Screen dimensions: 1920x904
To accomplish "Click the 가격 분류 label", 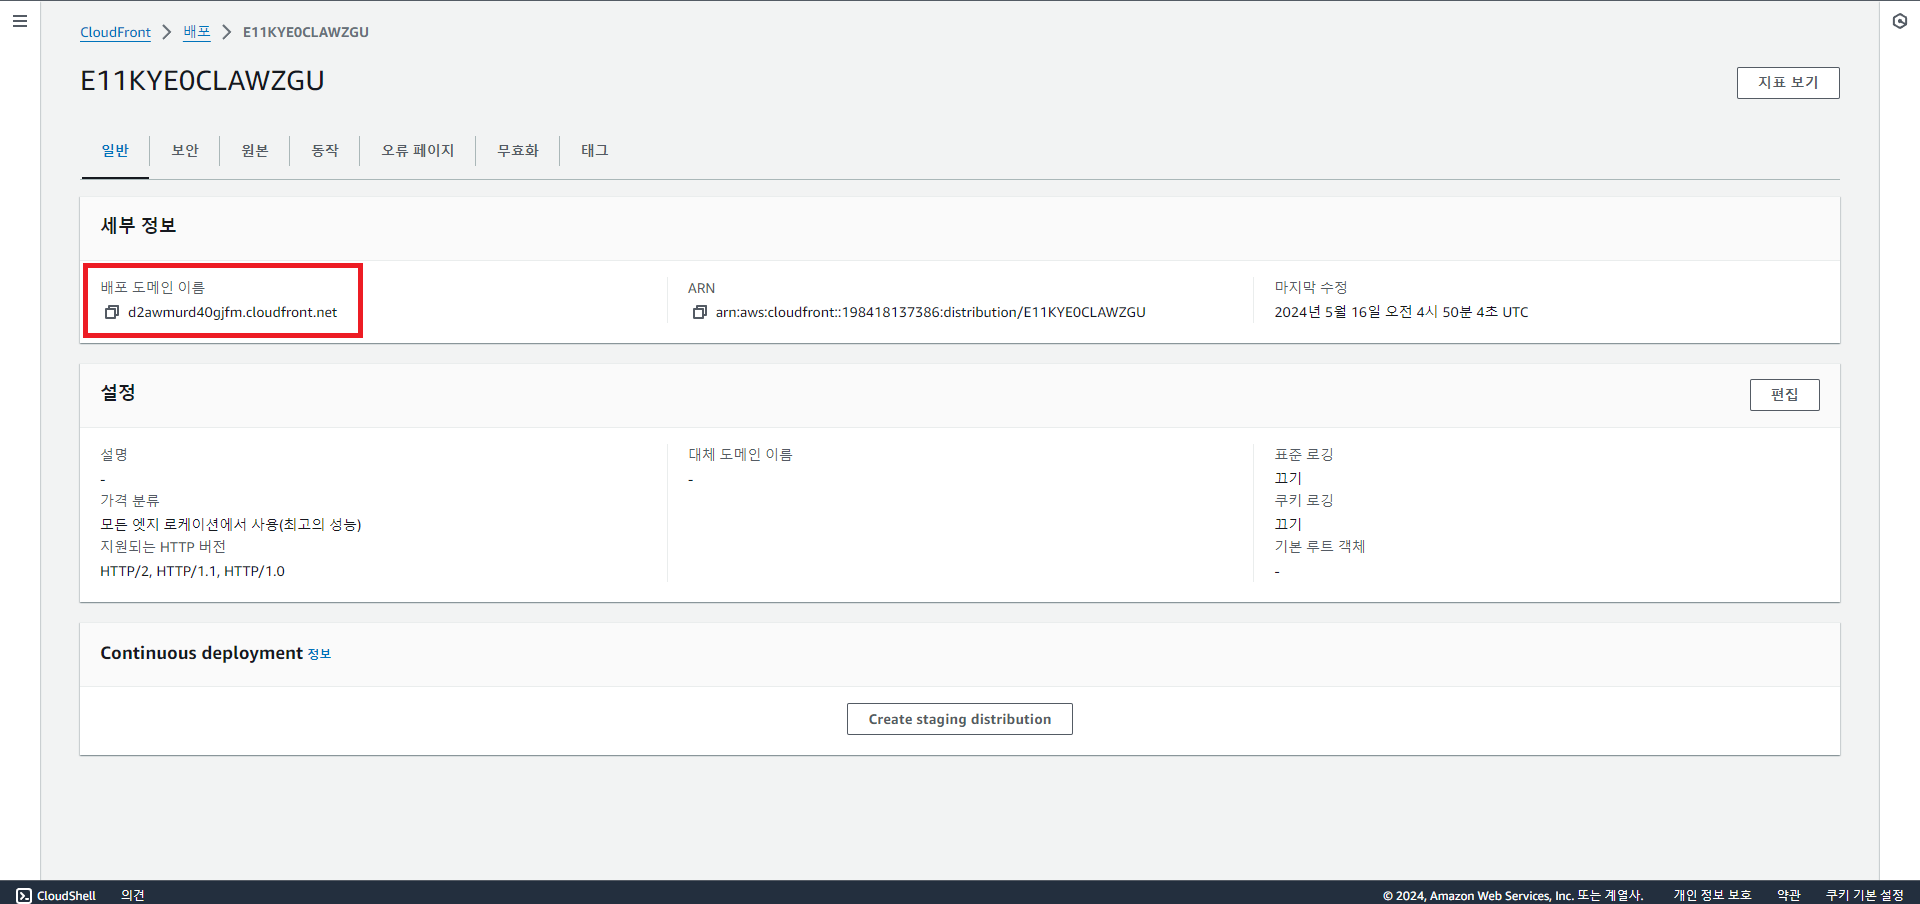I will [130, 500].
